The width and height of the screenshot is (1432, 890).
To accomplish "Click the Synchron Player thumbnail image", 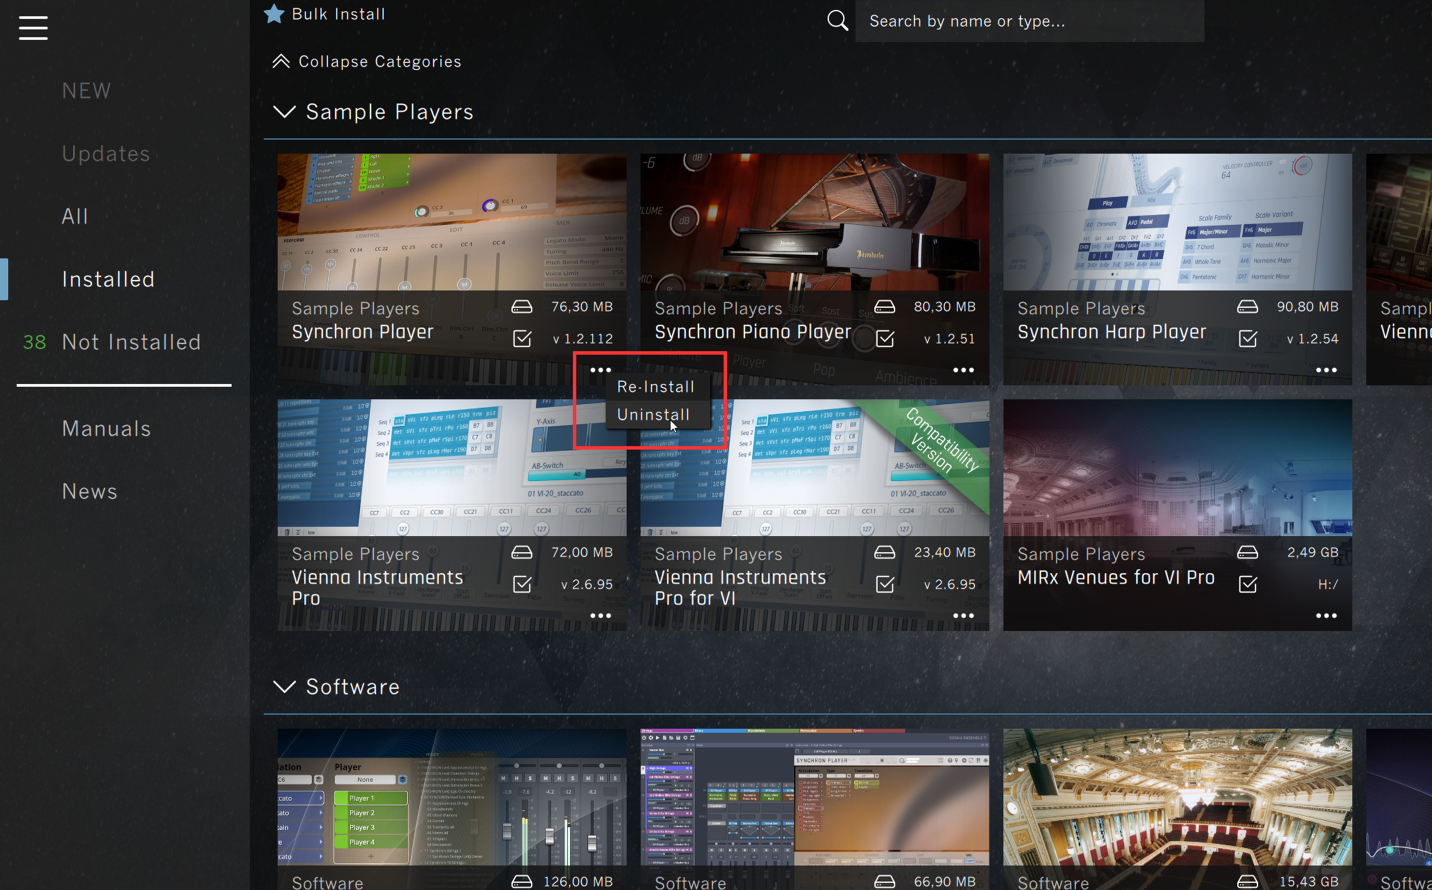I will [x=452, y=222].
